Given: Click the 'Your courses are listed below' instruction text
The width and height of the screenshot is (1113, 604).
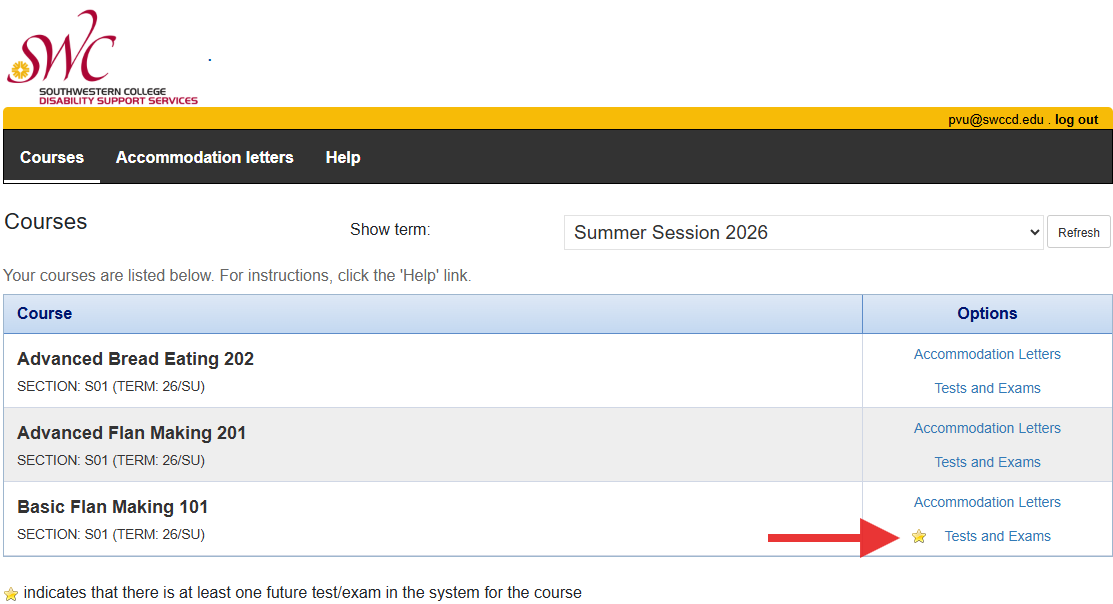Looking at the screenshot, I should [237, 275].
